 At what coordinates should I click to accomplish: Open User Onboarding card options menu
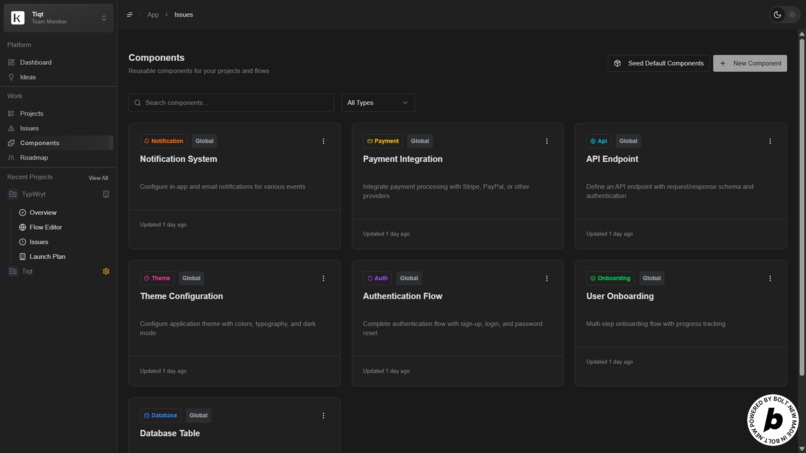[770, 279]
